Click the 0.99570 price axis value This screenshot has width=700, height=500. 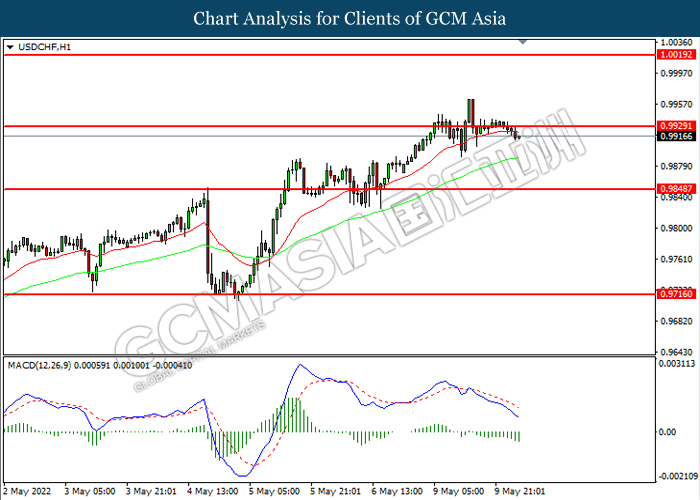(x=677, y=104)
